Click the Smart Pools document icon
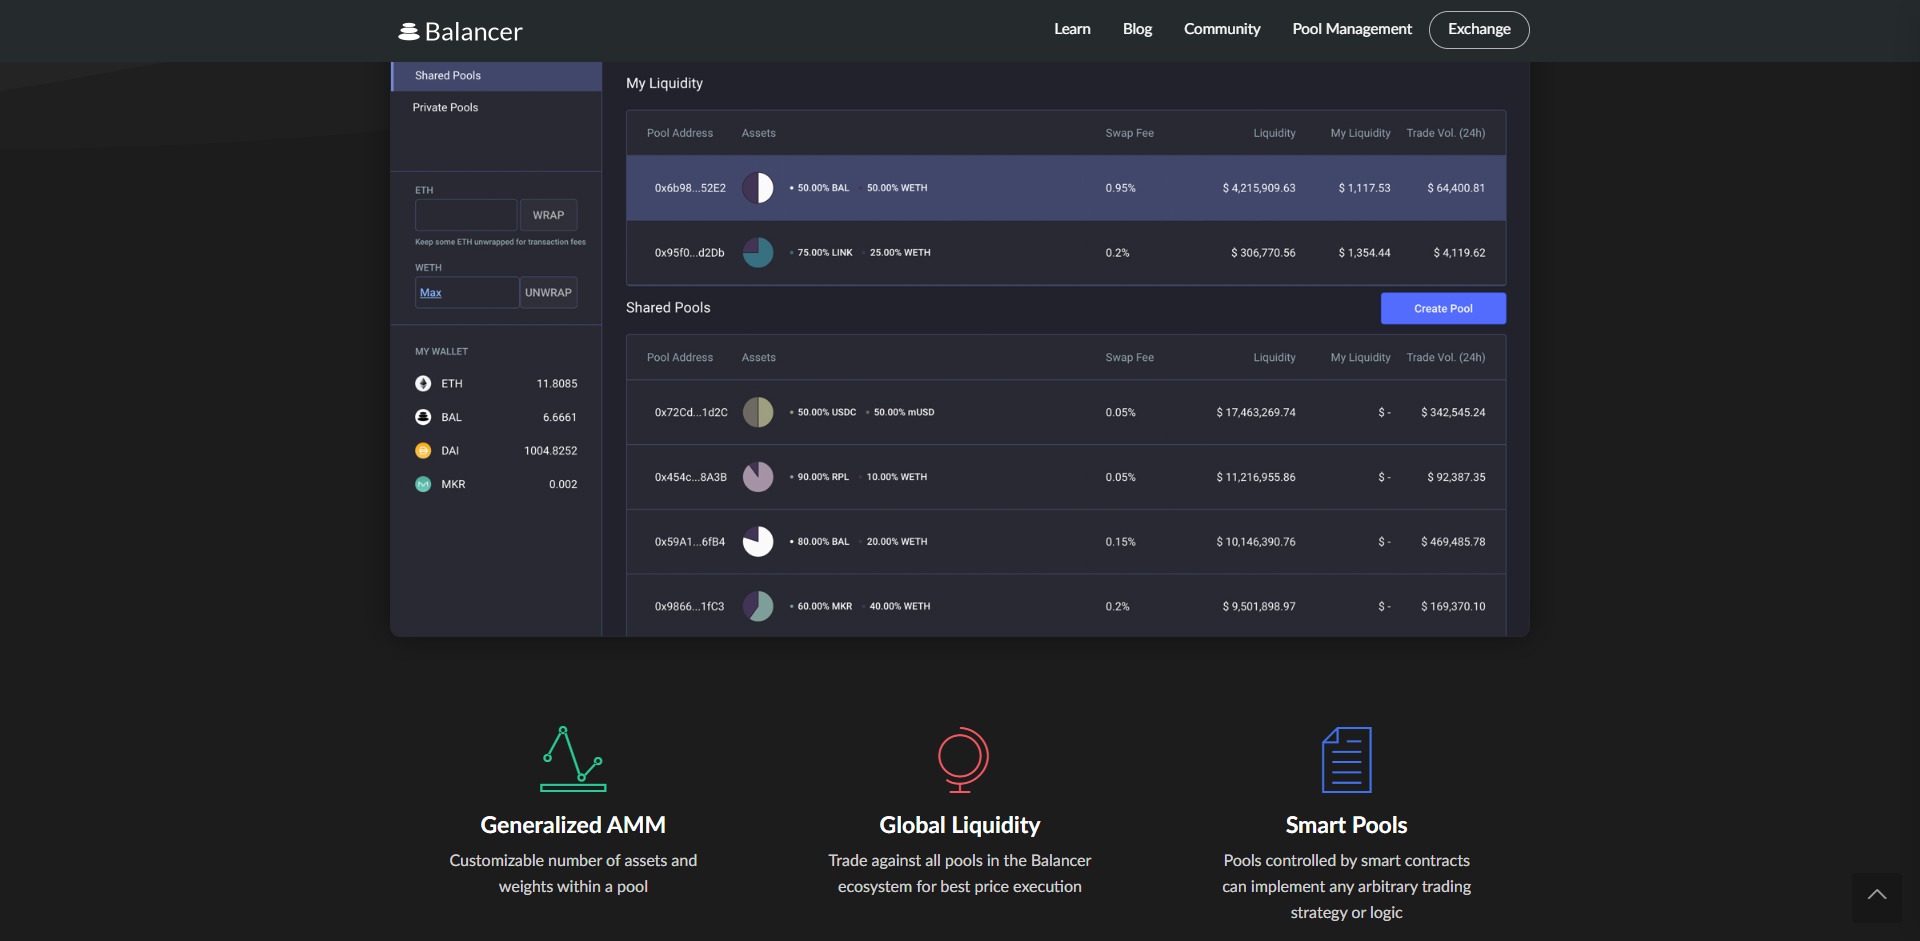Screen dimensions: 1920x941 pyautogui.click(x=1346, y=759)
